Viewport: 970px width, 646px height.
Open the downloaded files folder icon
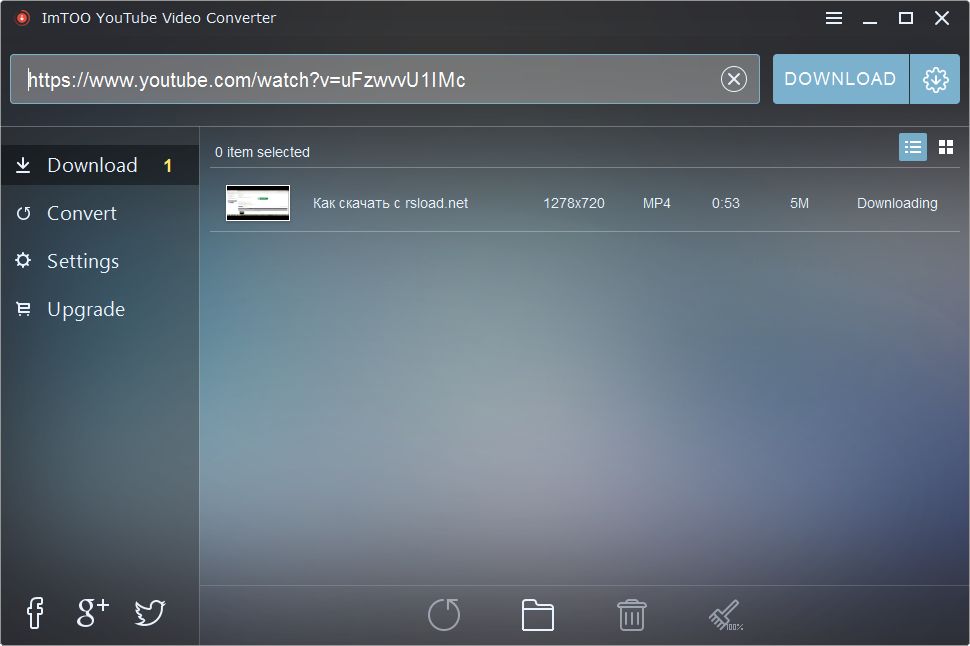tap(538, 614)
